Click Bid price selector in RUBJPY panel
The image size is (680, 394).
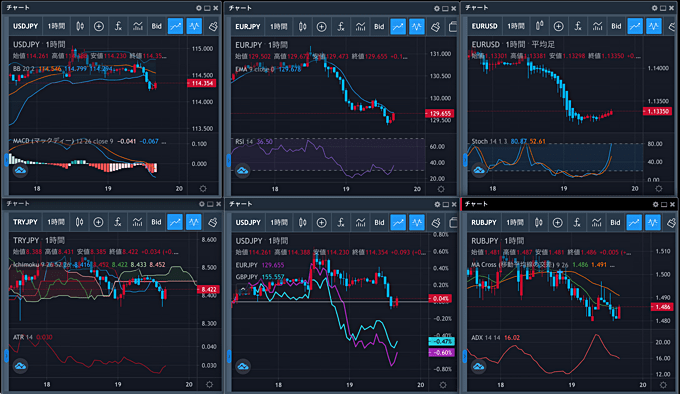(x=615, y=223)
